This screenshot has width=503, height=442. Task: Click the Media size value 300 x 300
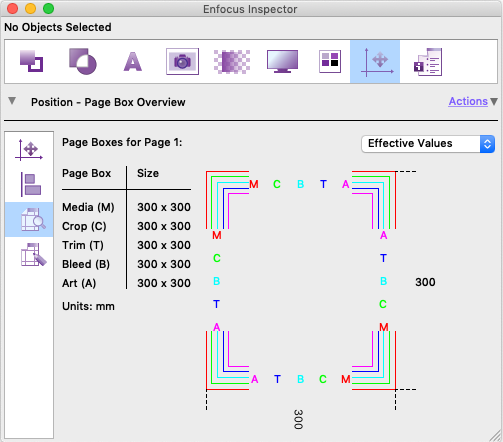point(164,207)
